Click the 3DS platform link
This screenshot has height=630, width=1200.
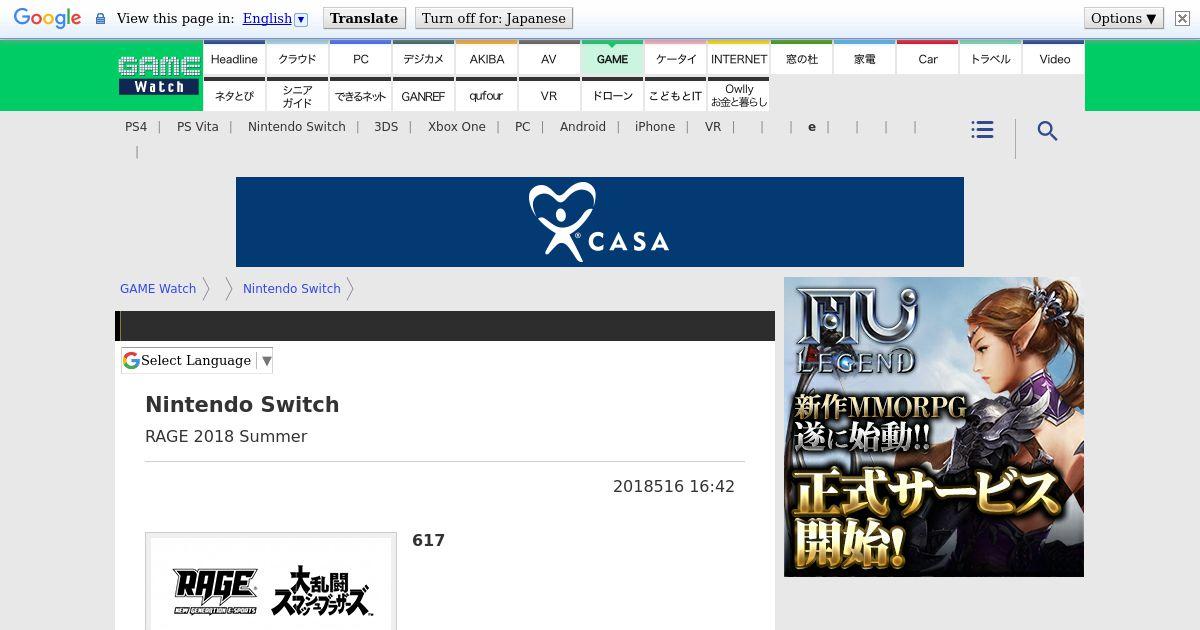coord(386,127)
